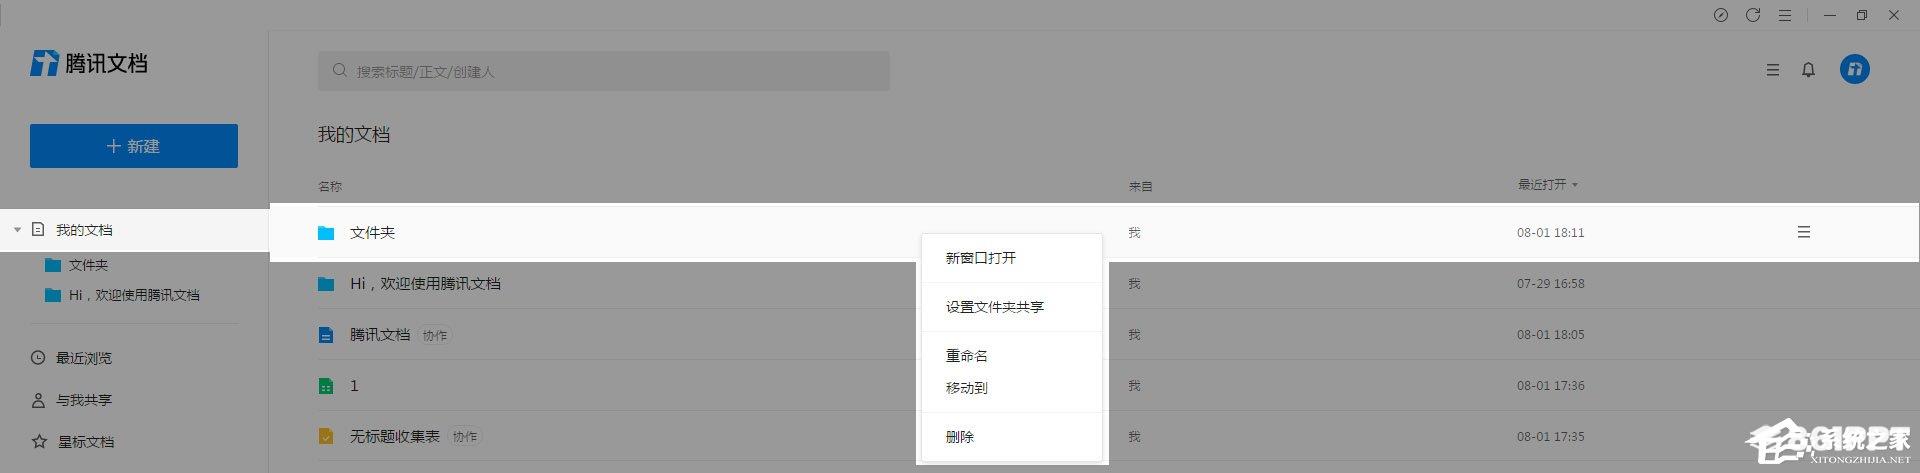
Task: Choose 设置文件夹共享 in context menu
Action: 995,307
